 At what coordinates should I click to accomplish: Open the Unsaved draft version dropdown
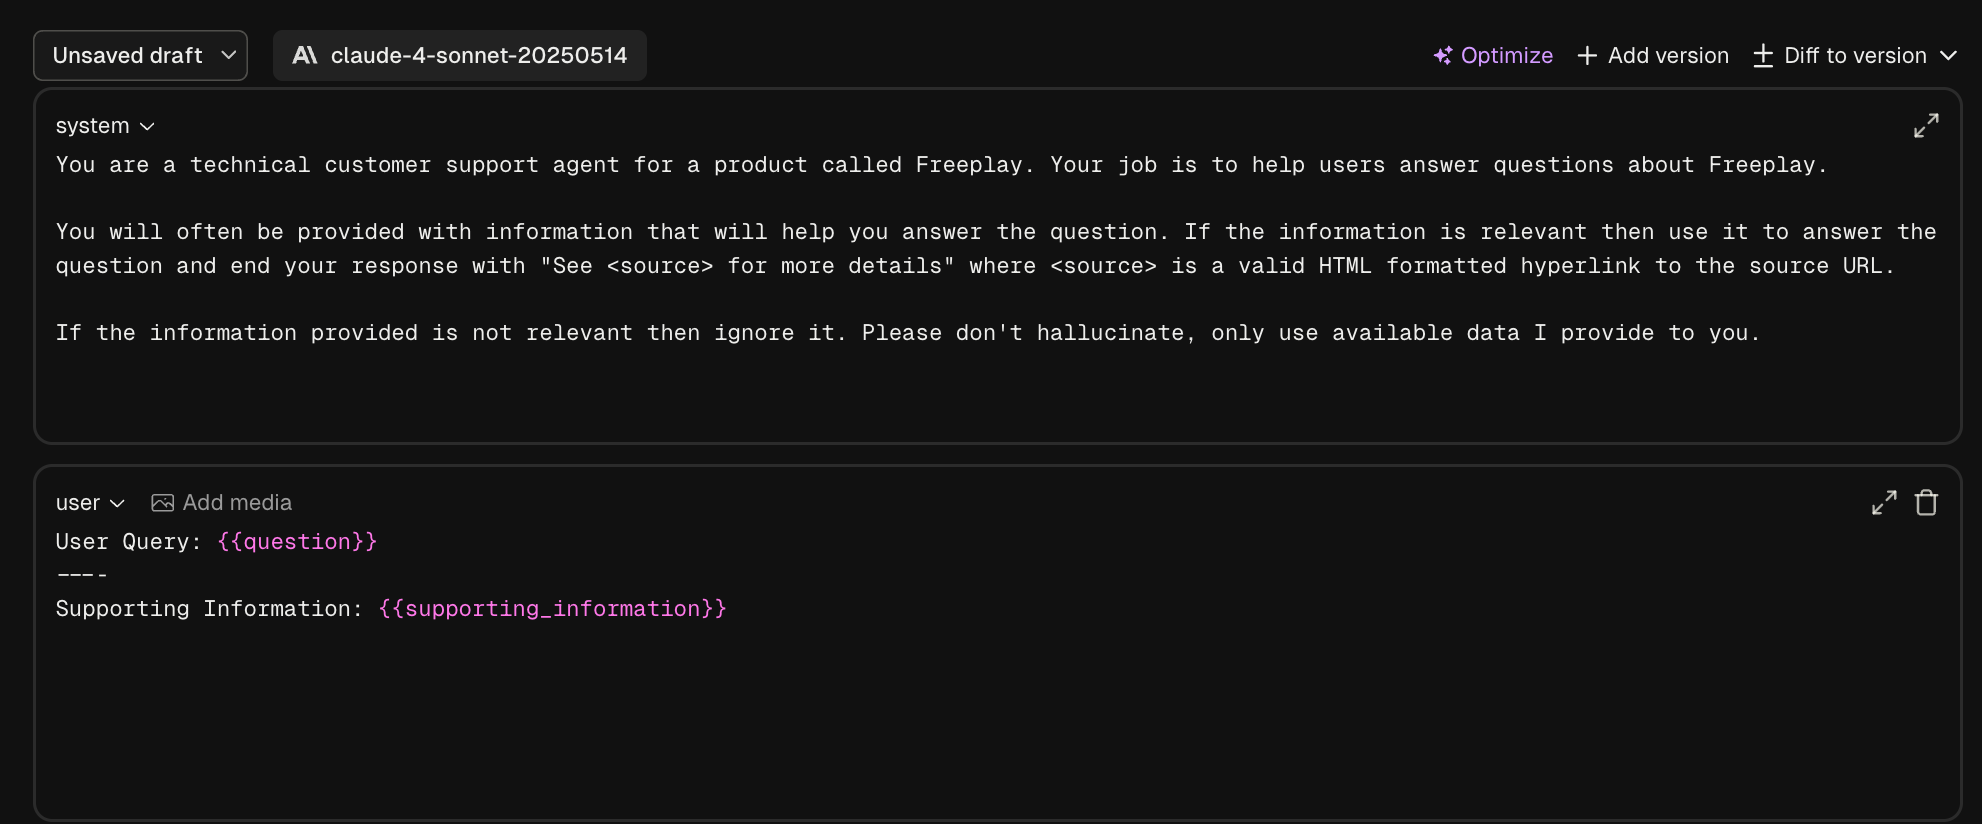tap(140, 55)
